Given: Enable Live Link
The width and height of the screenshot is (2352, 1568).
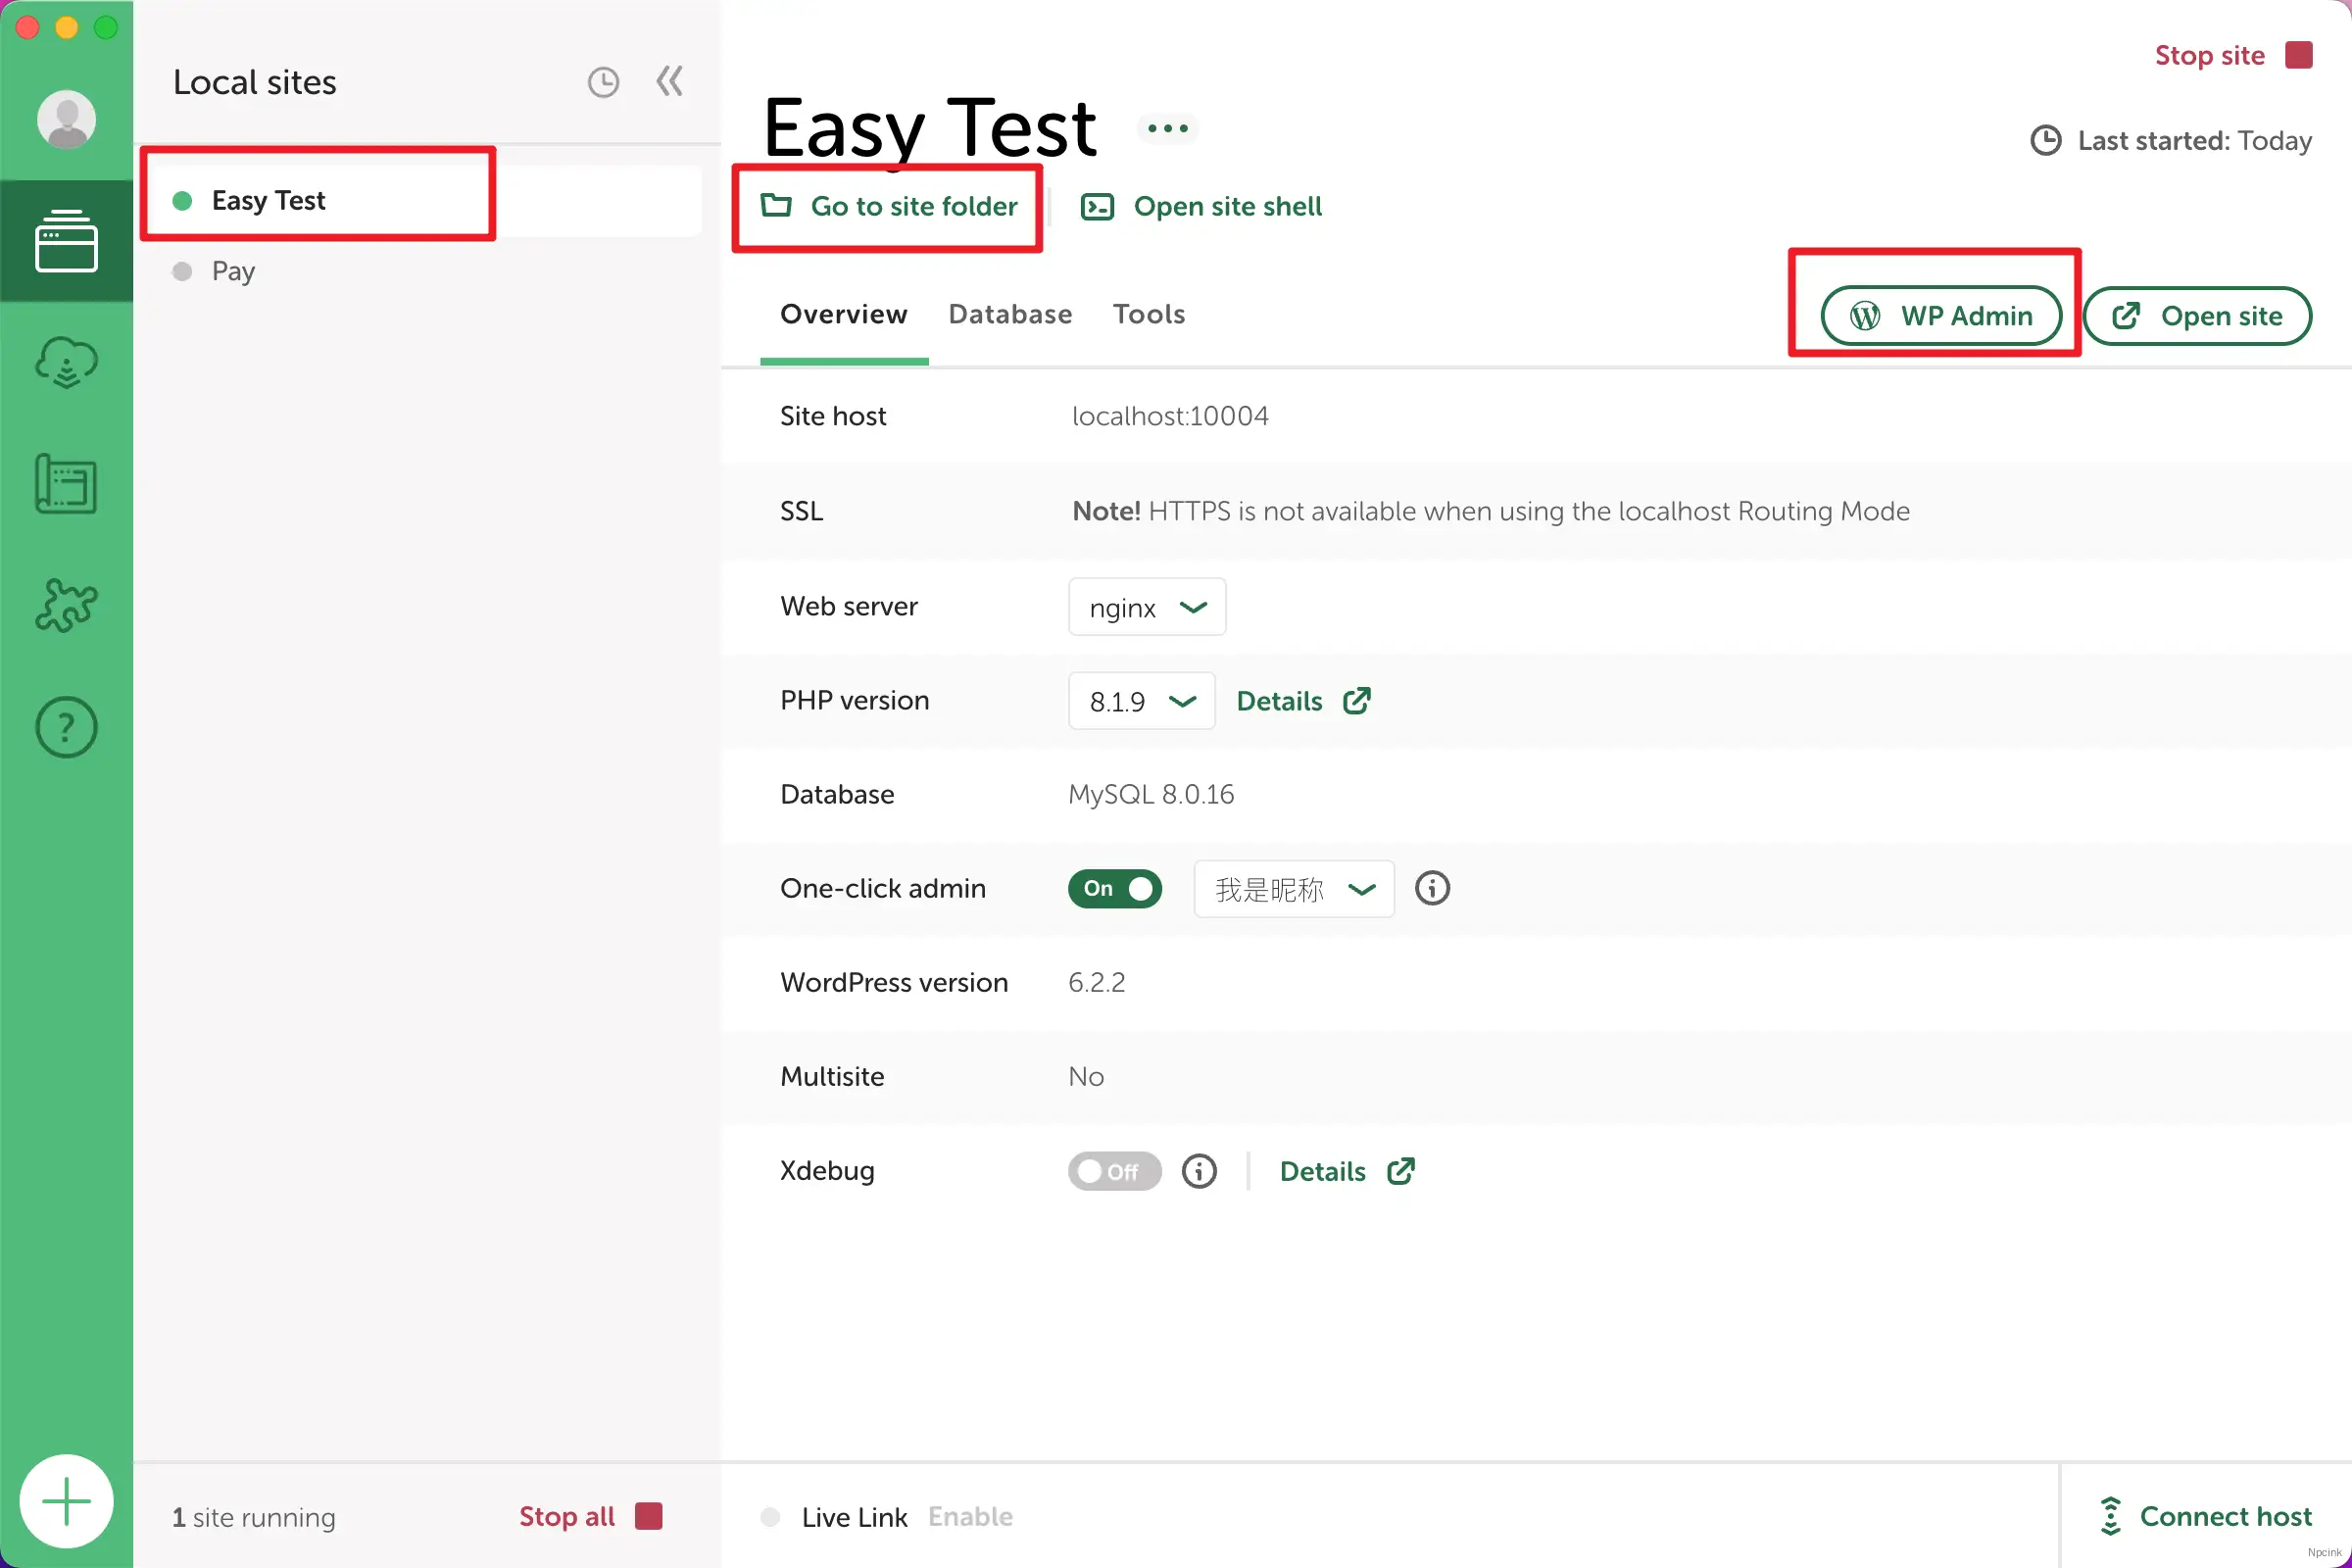Looking at the screenshot, I should 969,1516.
